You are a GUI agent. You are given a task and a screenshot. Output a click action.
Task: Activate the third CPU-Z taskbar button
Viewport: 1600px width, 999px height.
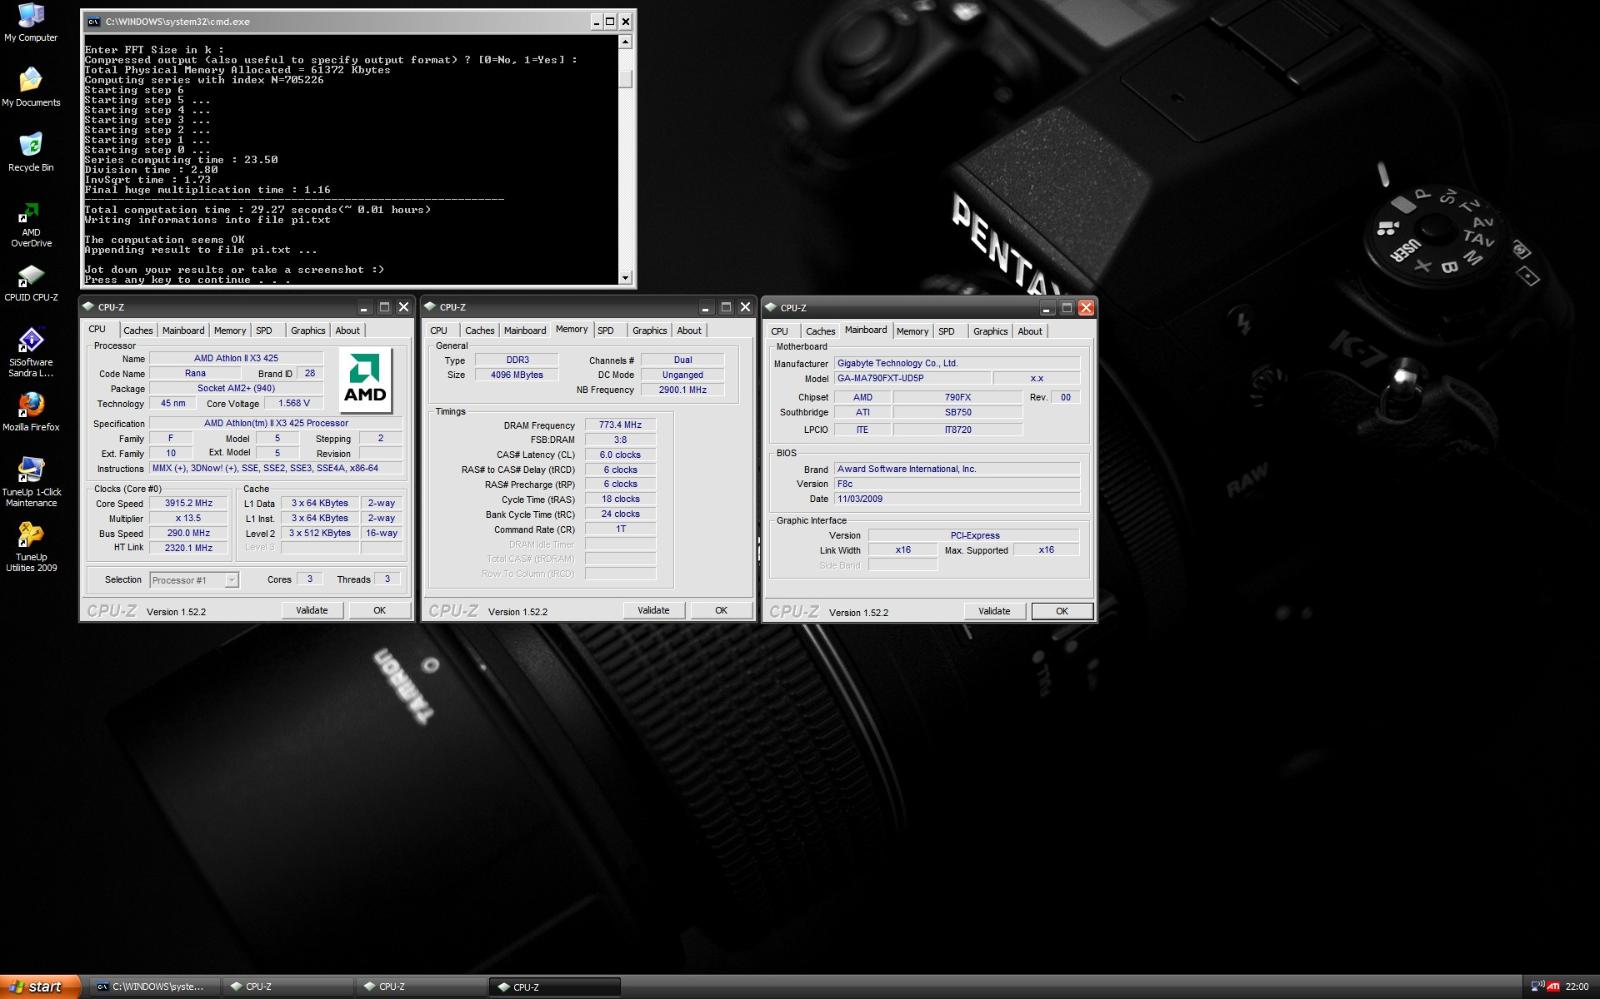point(555,987)
